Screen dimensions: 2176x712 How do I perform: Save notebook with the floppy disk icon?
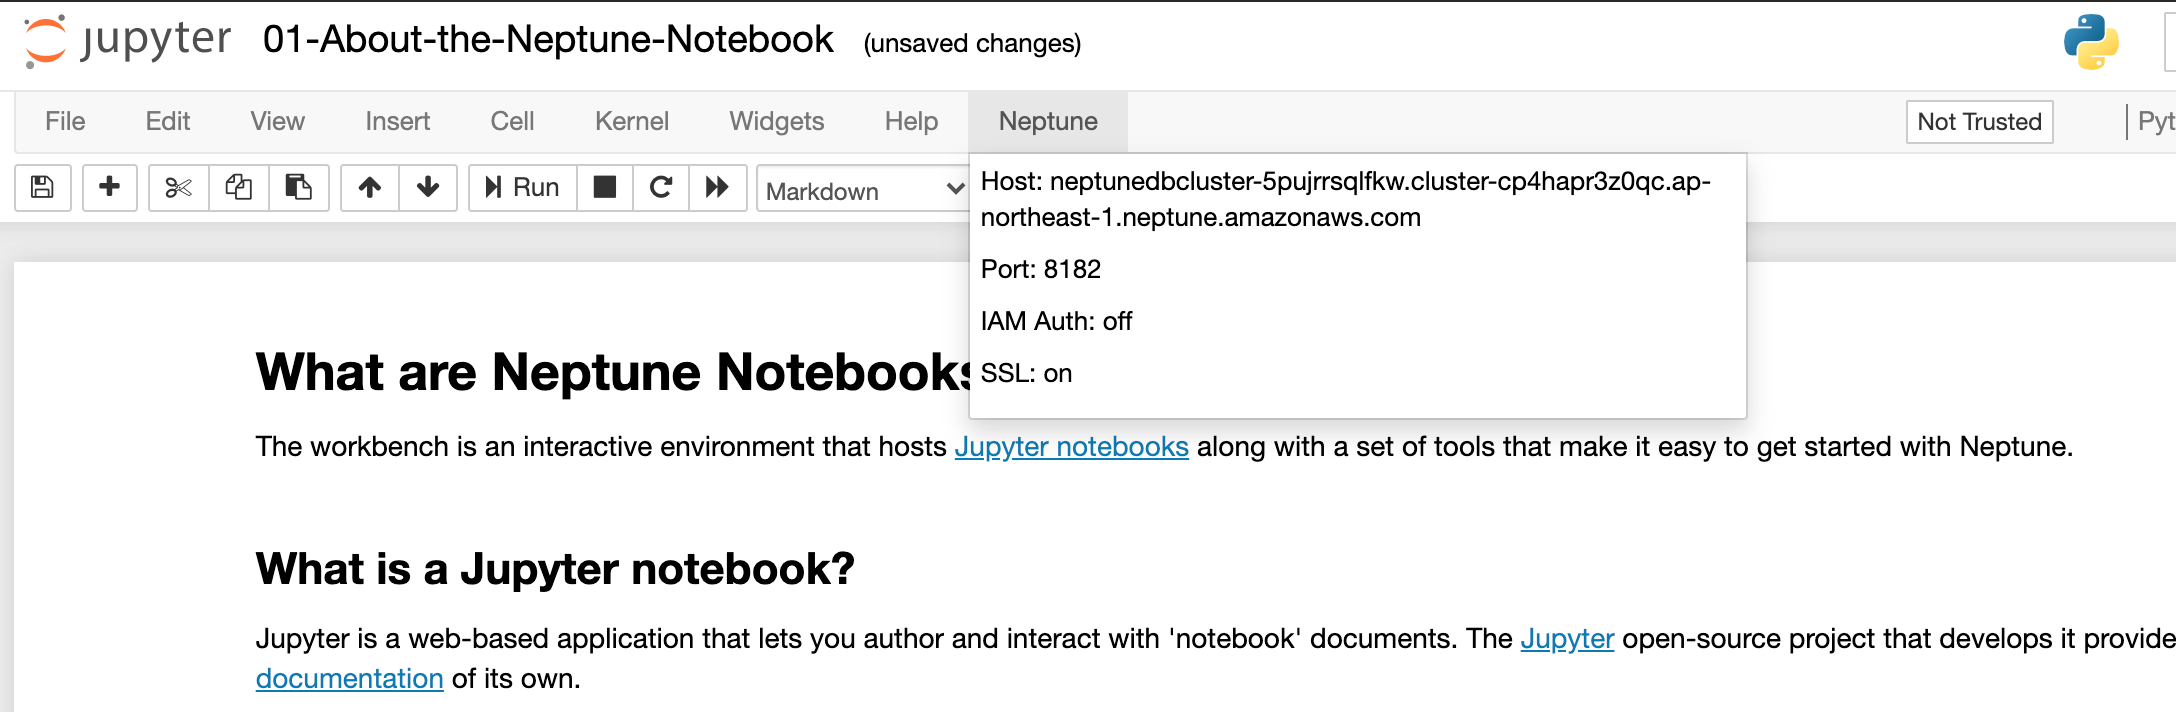click(43, 187)
